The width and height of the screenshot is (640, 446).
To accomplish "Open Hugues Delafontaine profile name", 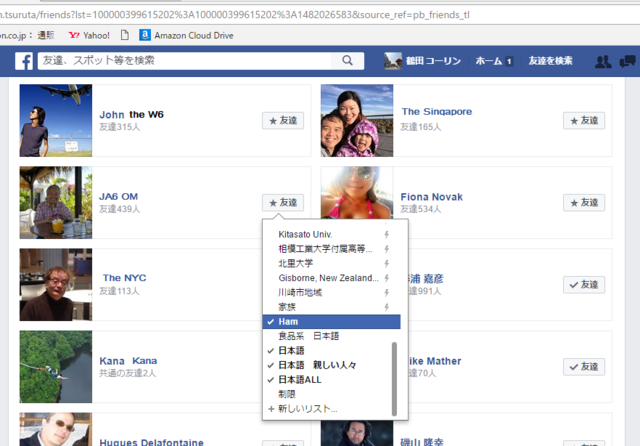I will point(151,442).
